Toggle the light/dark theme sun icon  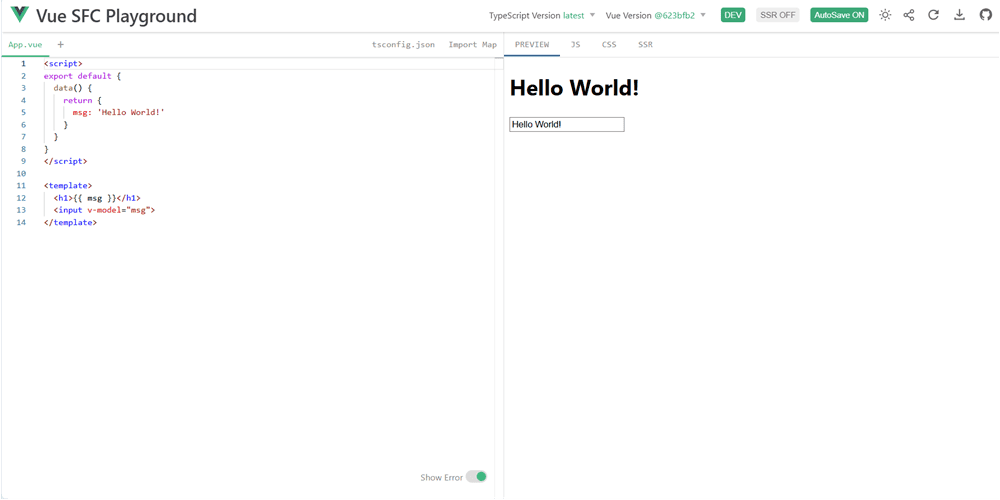(885, 15)
